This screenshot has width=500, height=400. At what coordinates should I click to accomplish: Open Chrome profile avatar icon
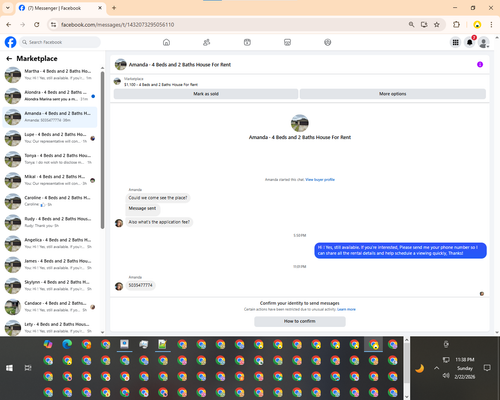tap(477, 25)
